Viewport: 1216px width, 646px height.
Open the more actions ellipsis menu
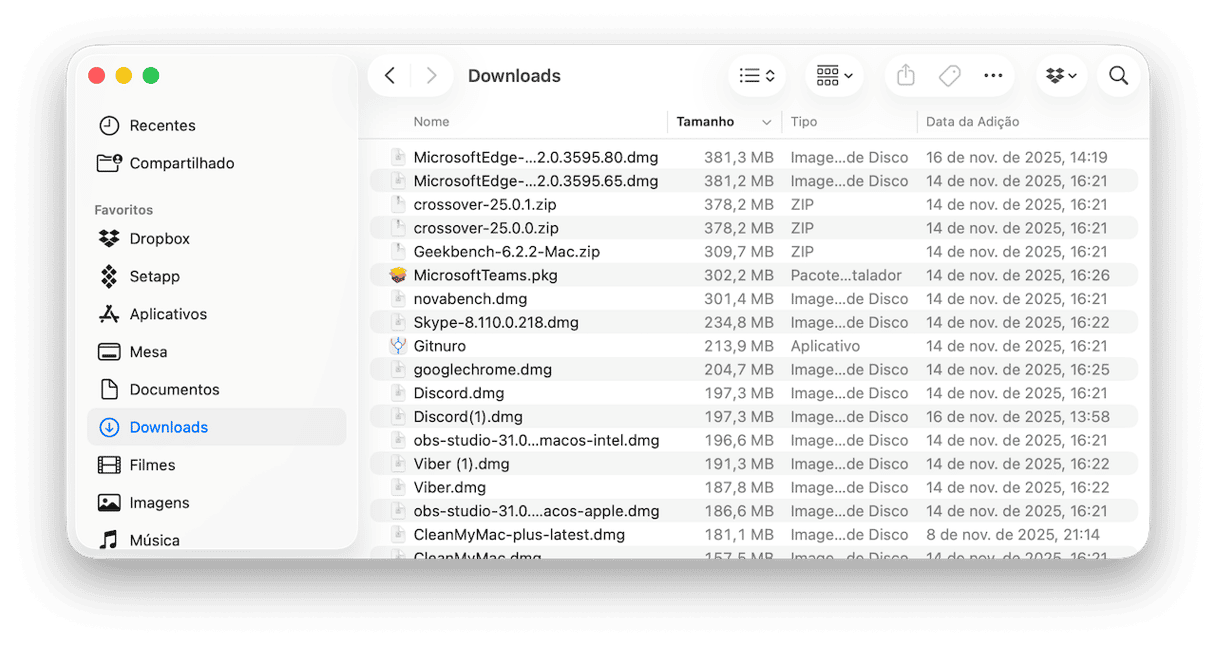993,76
